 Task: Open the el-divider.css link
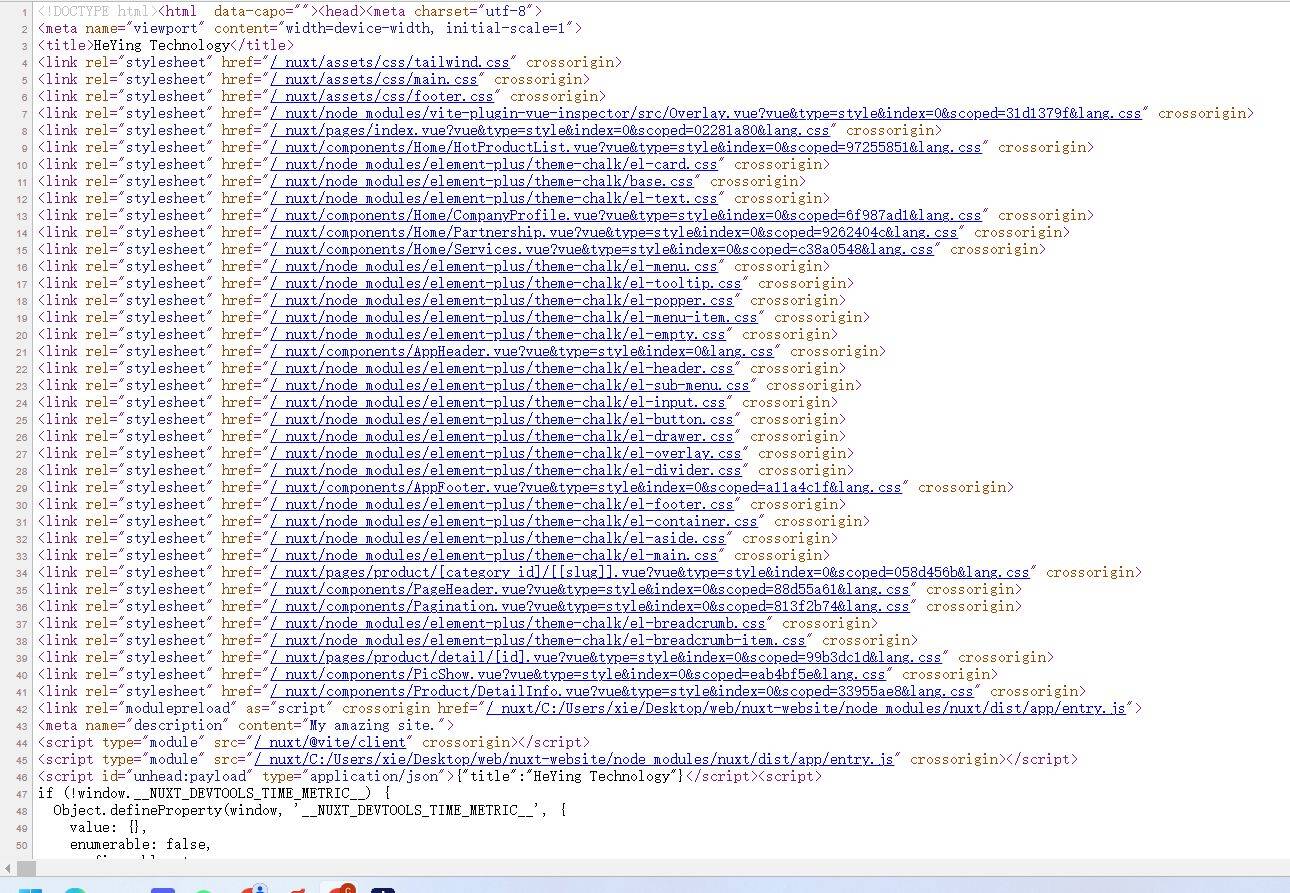tap(506, 470)
